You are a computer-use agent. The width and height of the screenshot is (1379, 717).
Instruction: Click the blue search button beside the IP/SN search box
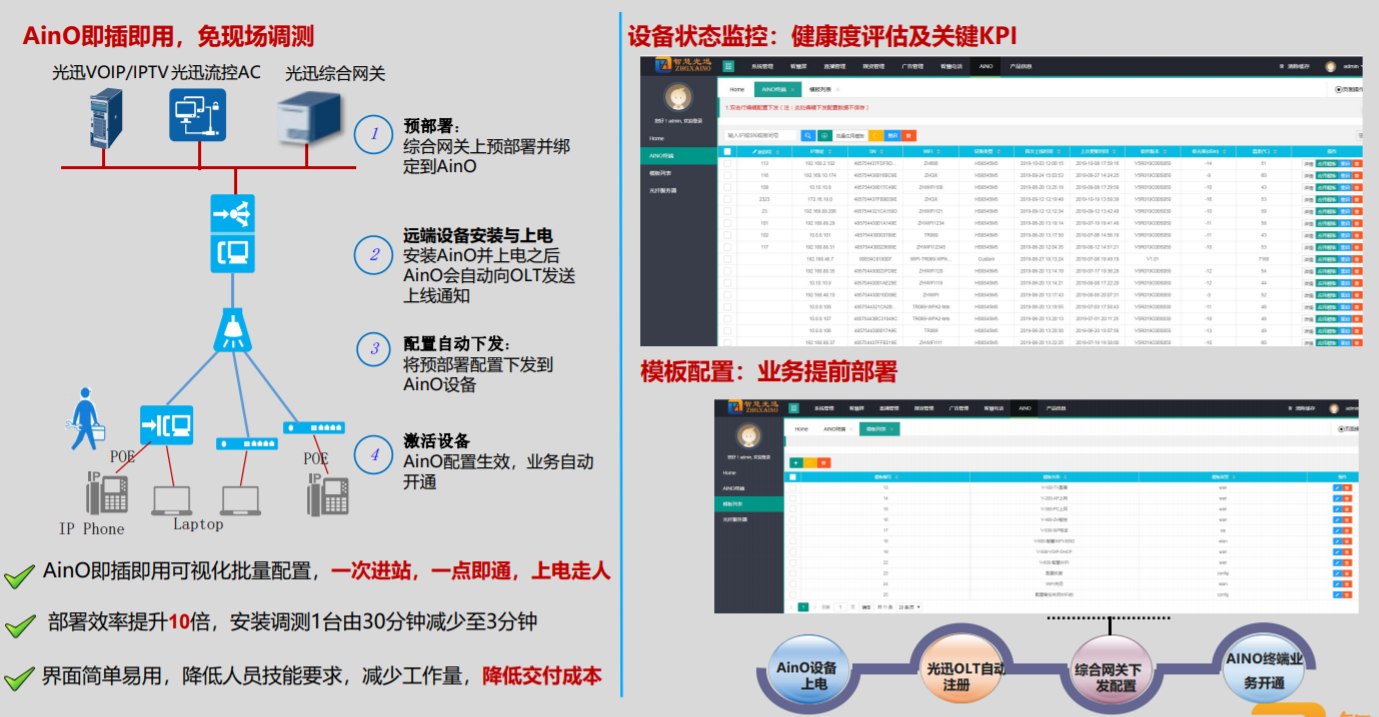coord(808,135)
